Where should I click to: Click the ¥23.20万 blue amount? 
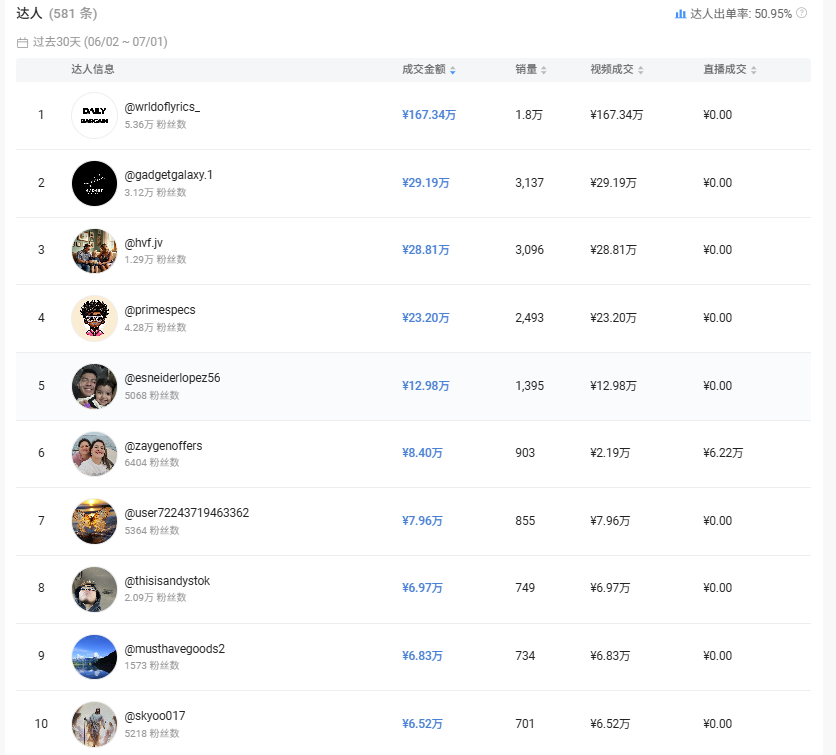click(x=425, y=318)
